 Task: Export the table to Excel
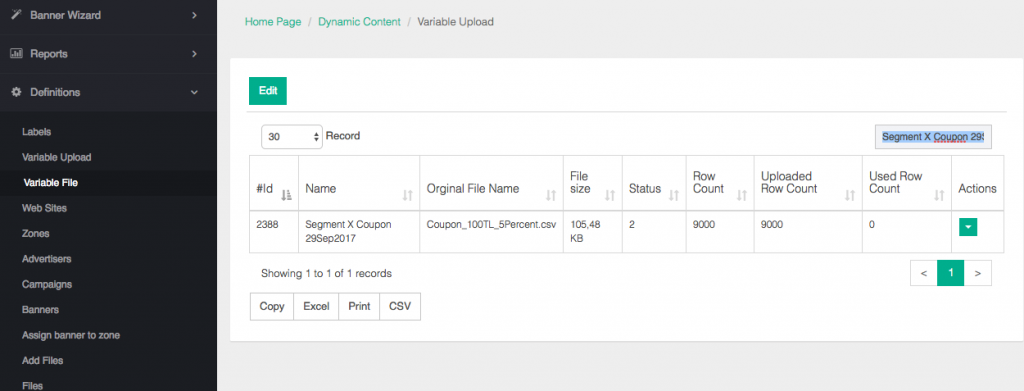(316, 306)
